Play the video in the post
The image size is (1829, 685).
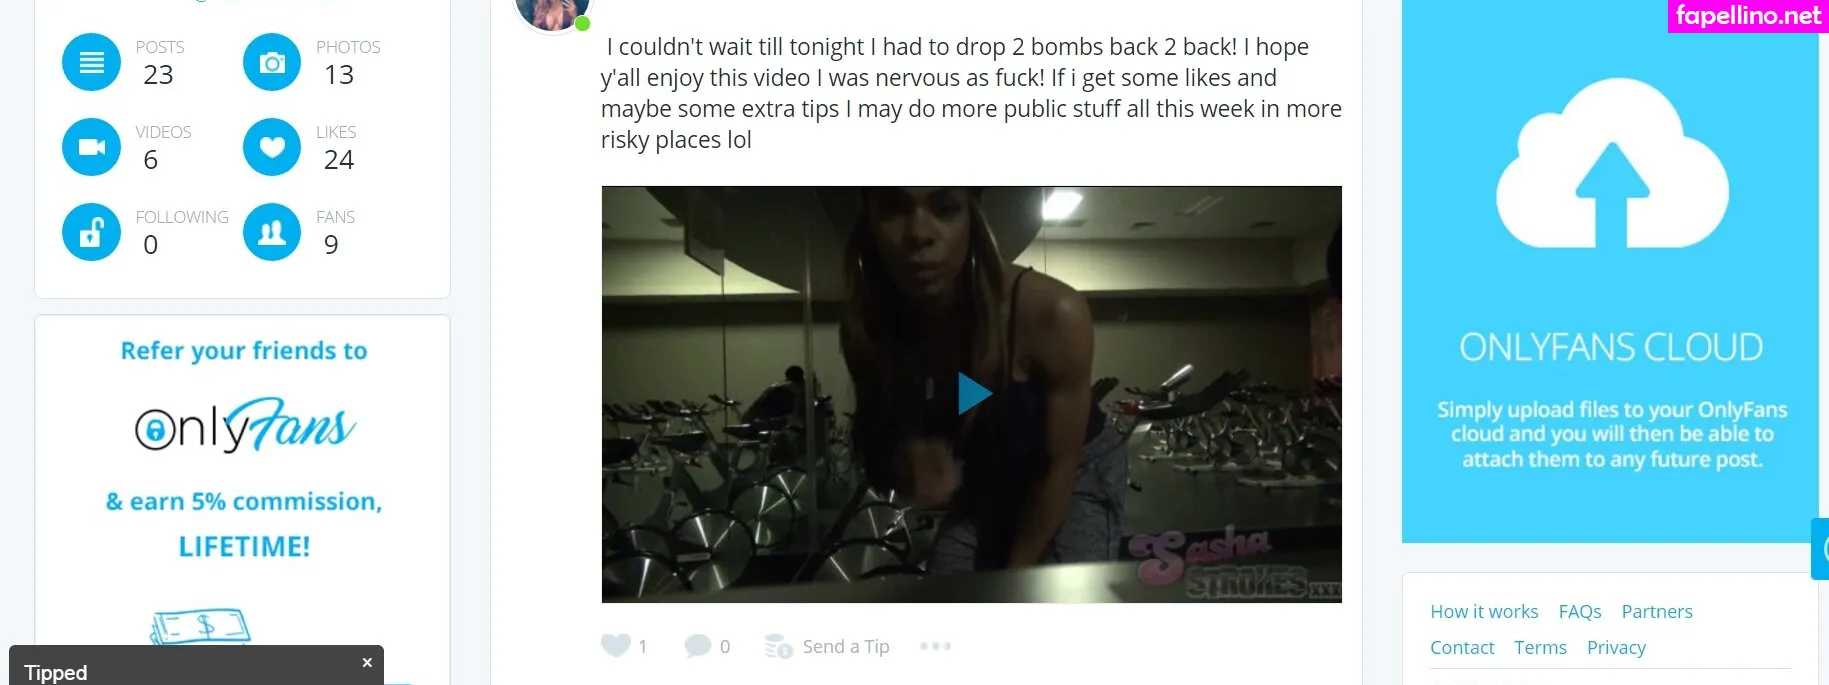point(974,394)
